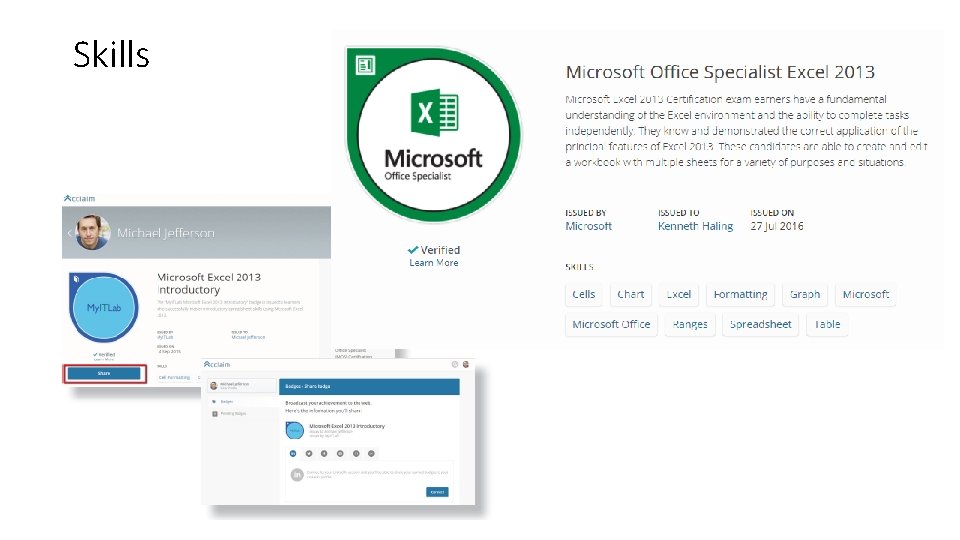
Task: Click the Microsoft Office Specialist Excel 2013 title
Action: [720, 72]
